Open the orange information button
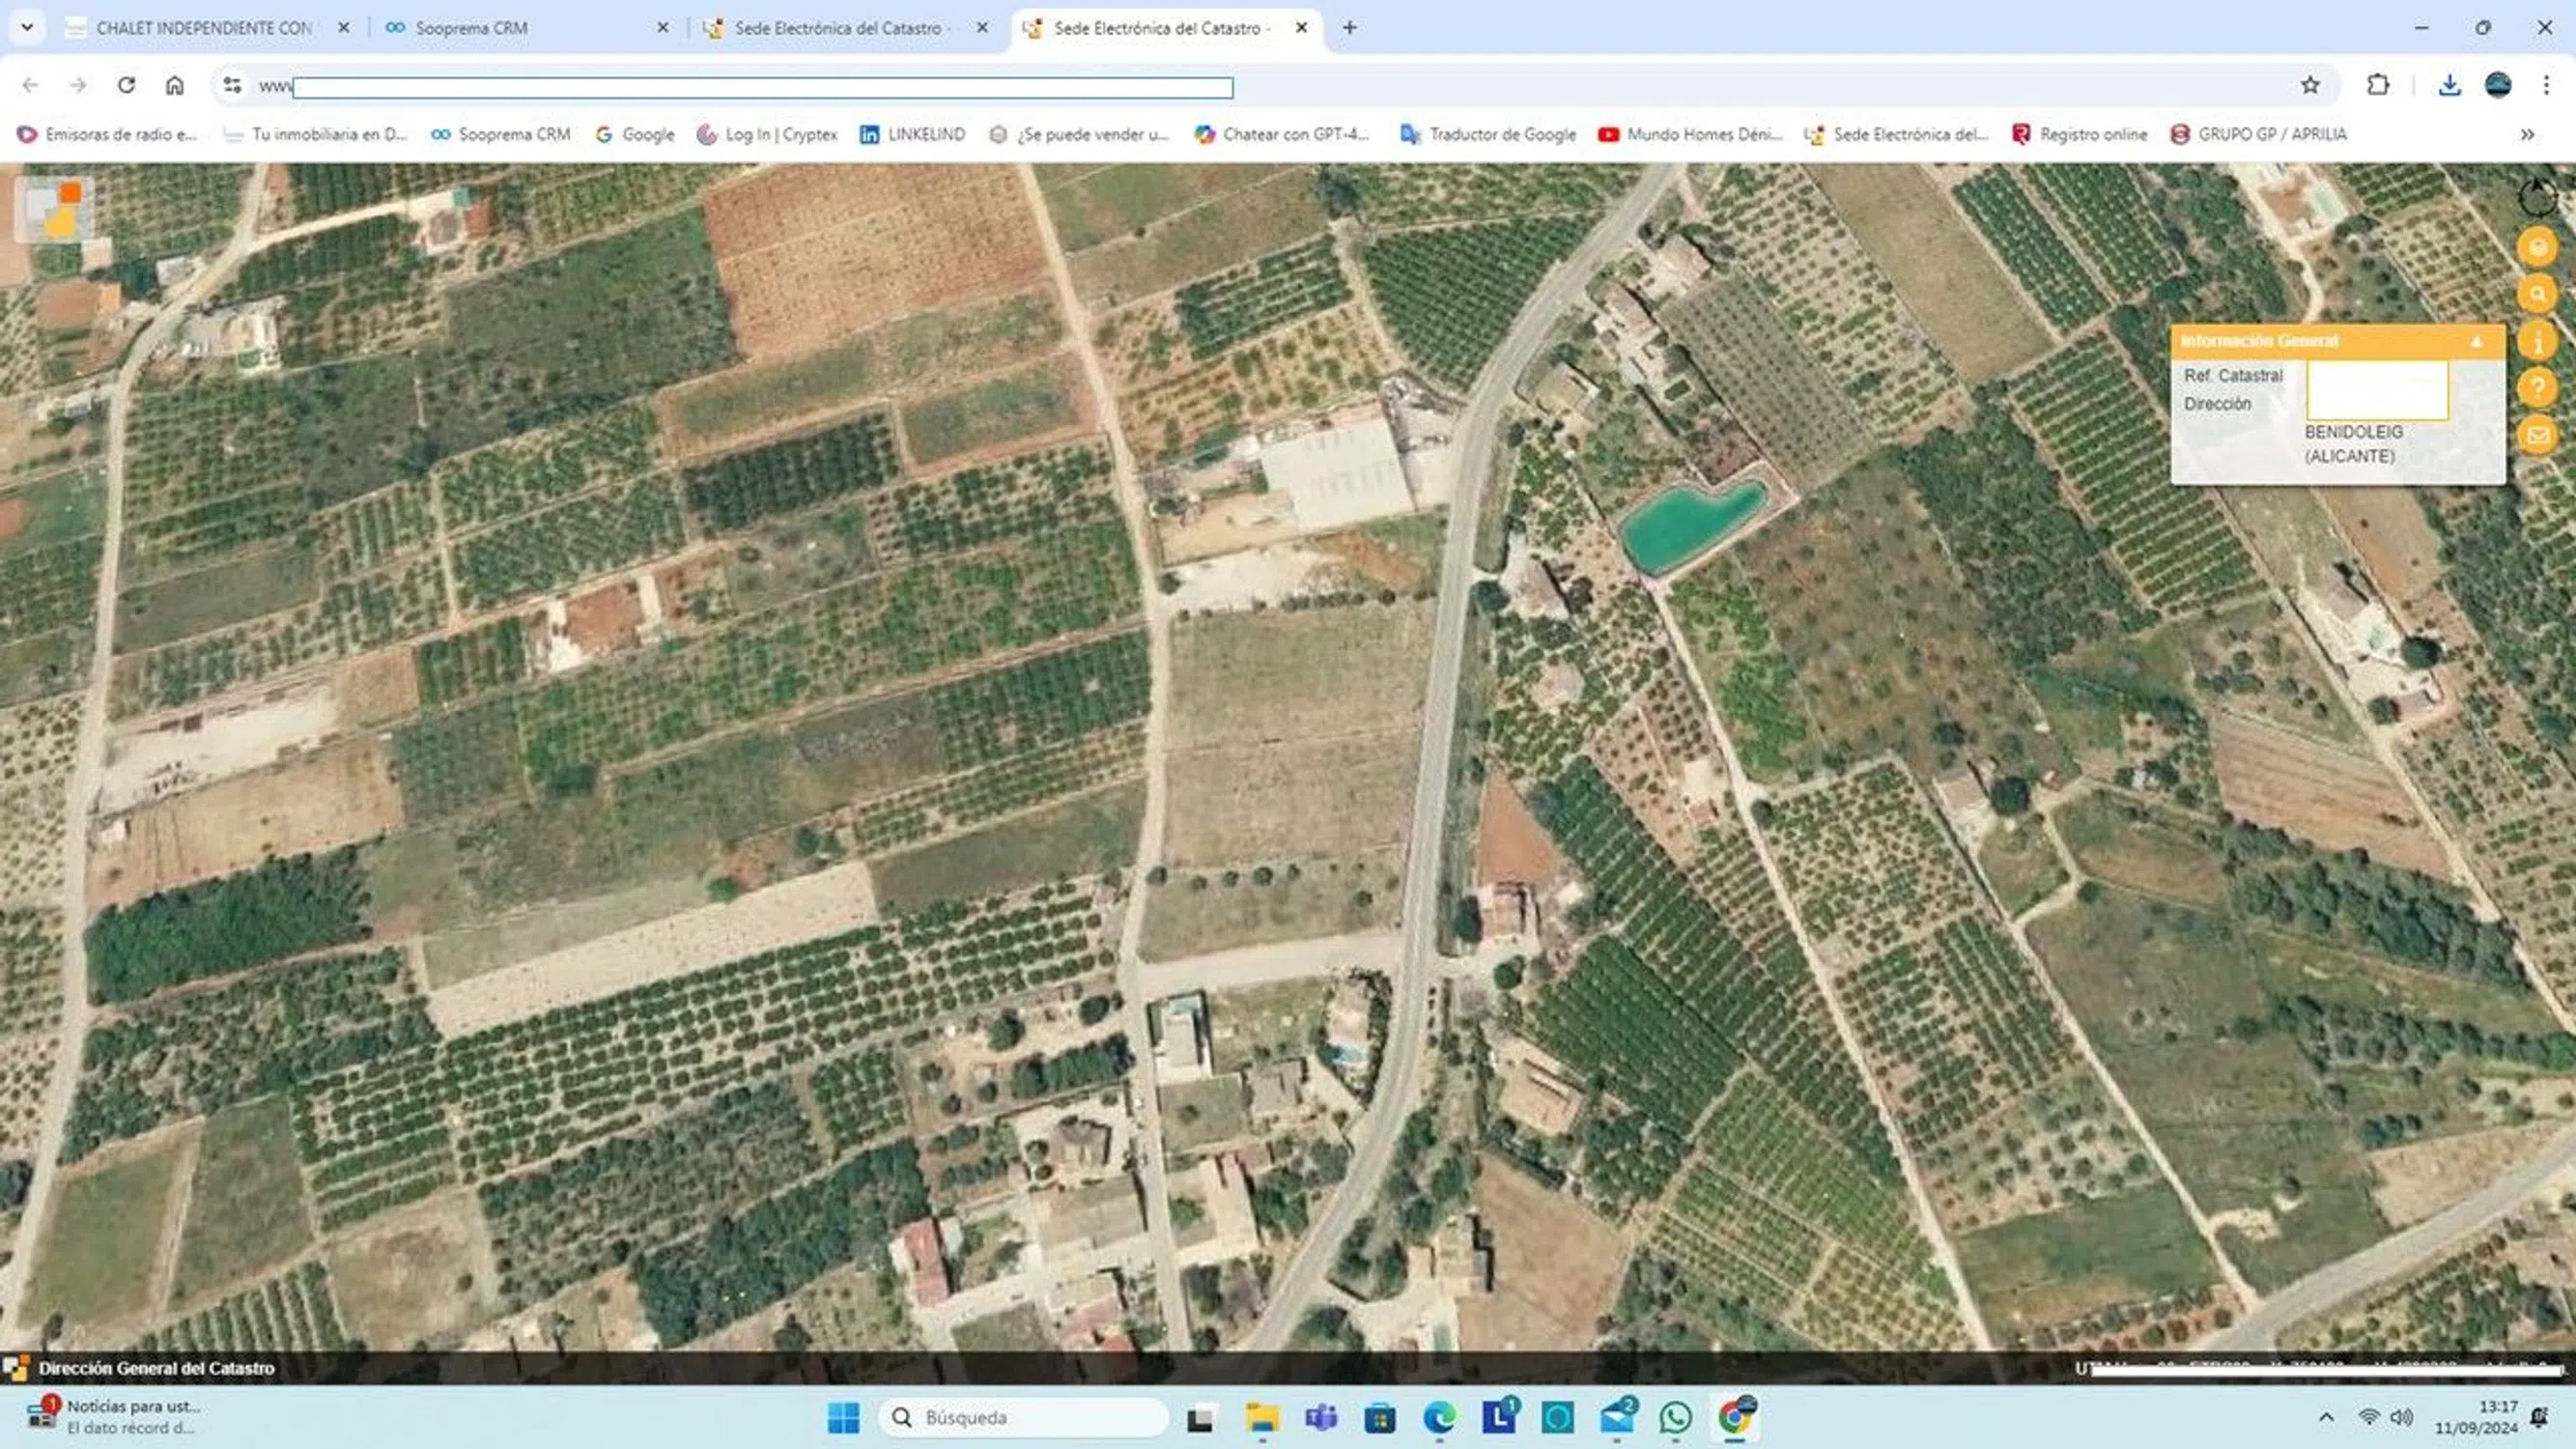 tap(2537, 342)
